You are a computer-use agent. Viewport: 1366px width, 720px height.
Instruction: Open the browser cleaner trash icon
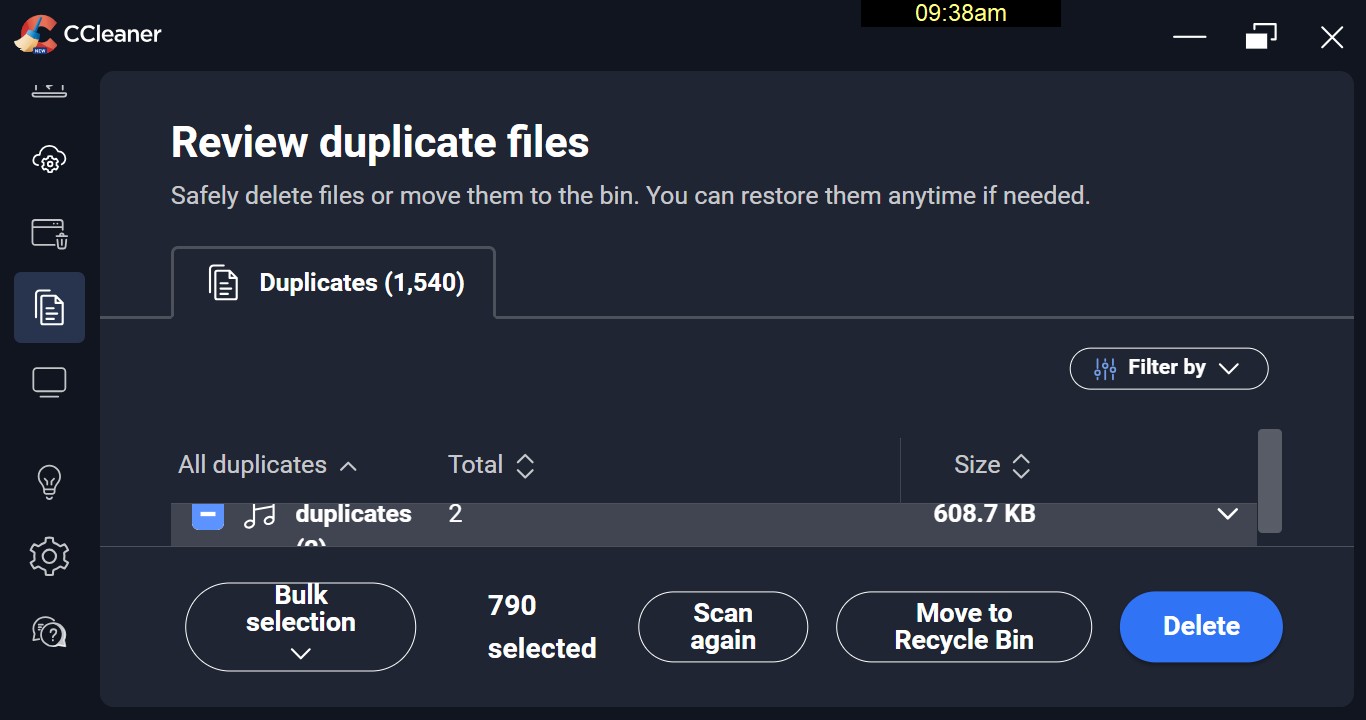coord(49,234)
